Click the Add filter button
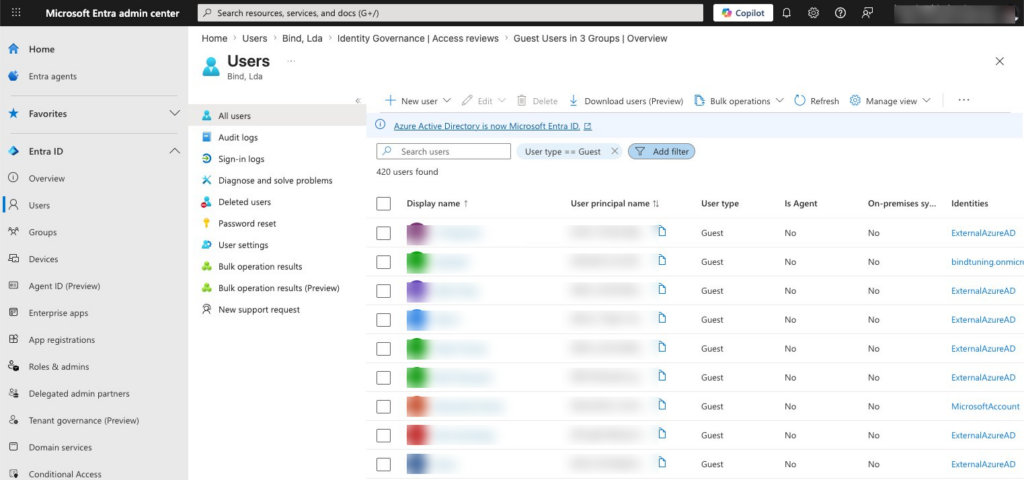This screenshot has height=480, width=1024. tap(661, 151)
